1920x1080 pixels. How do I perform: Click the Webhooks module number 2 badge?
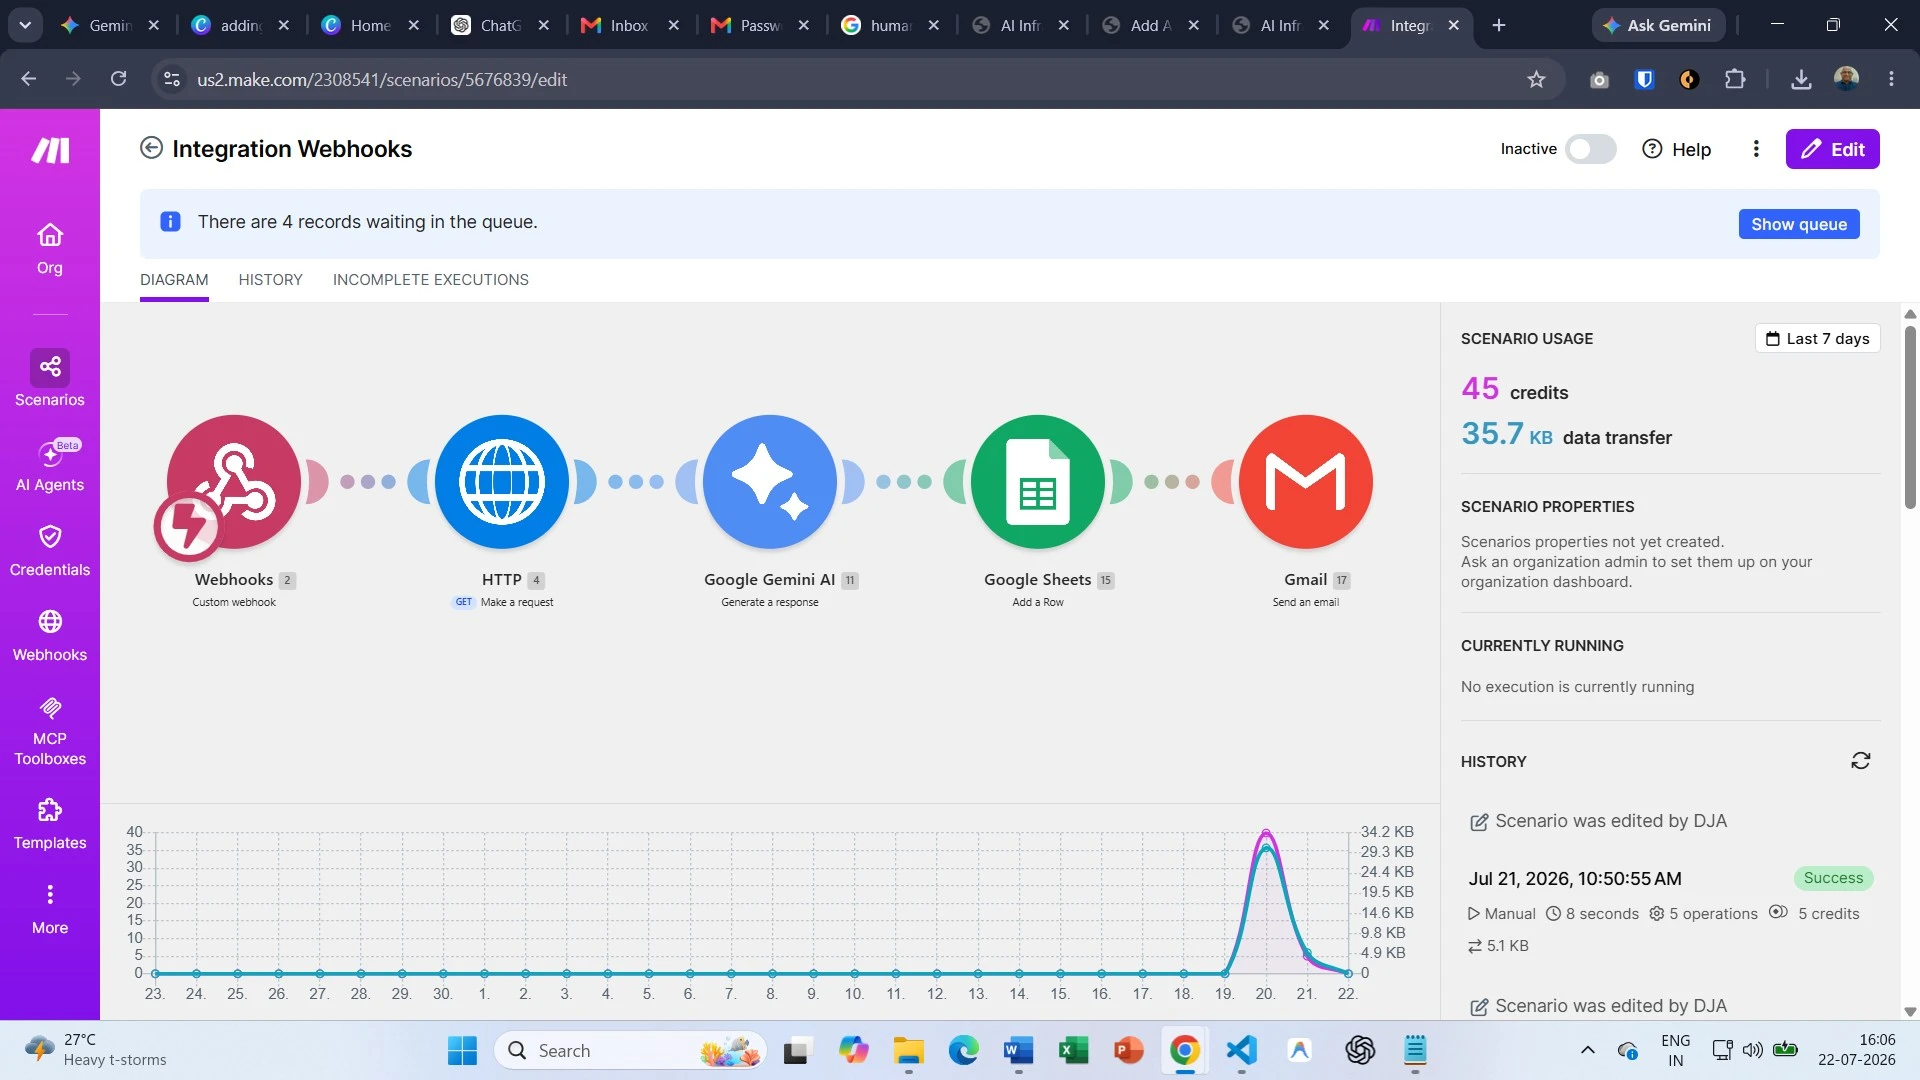pyautogui.click(x=287, y=580)
